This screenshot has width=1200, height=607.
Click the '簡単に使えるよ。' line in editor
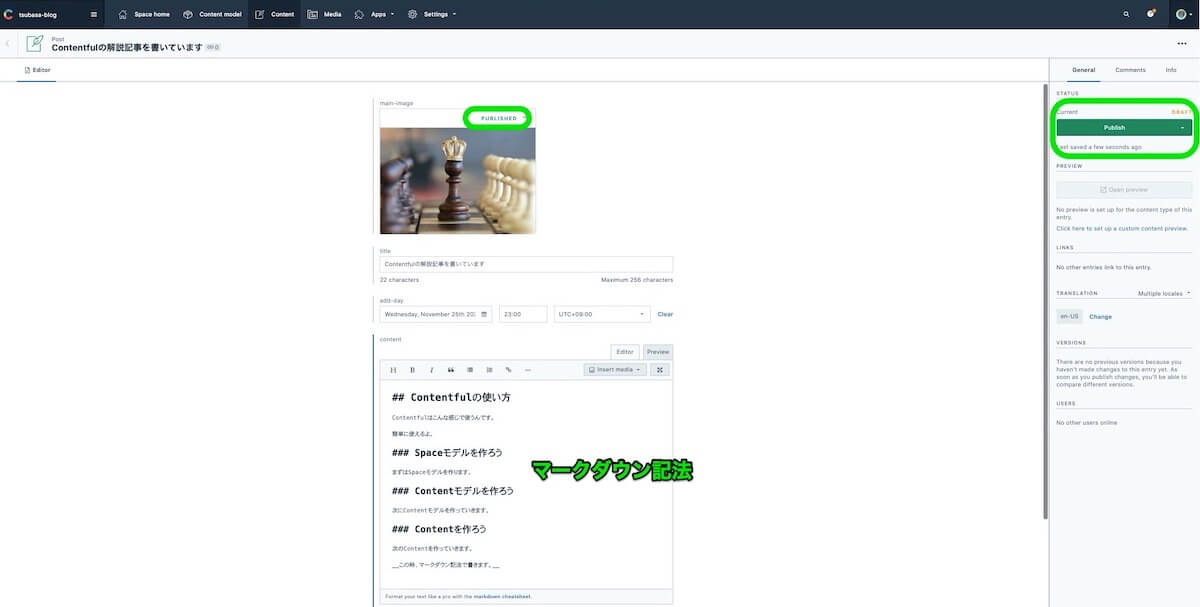412,434
